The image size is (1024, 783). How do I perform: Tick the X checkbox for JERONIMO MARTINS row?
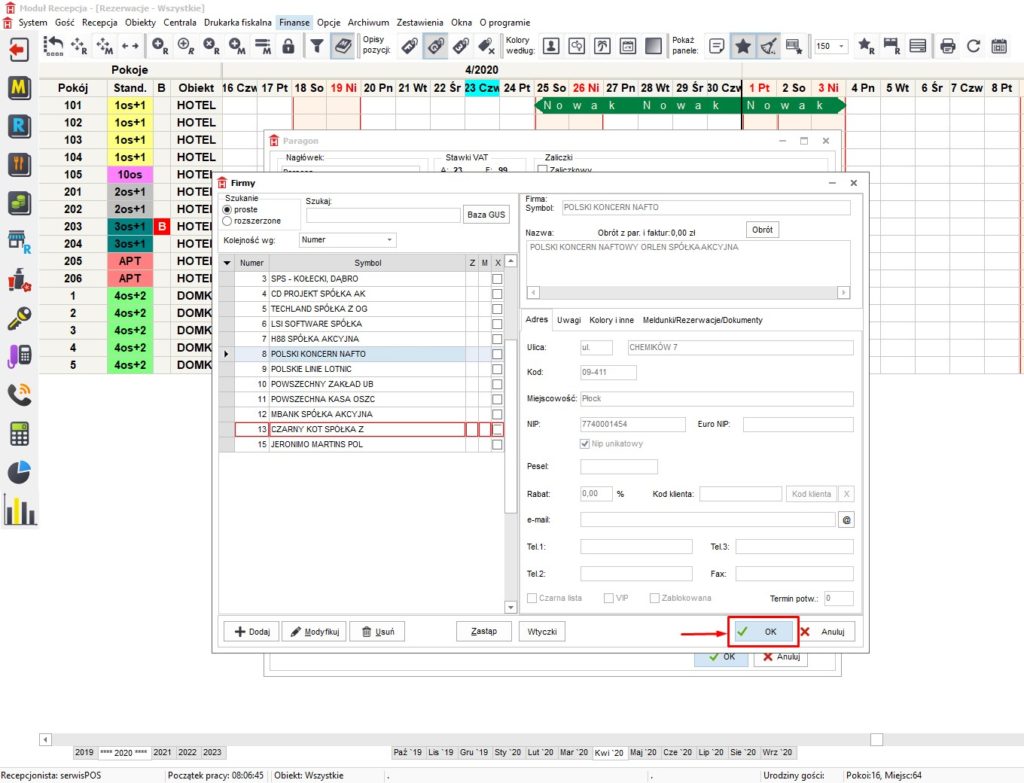(x=497, y=444)
